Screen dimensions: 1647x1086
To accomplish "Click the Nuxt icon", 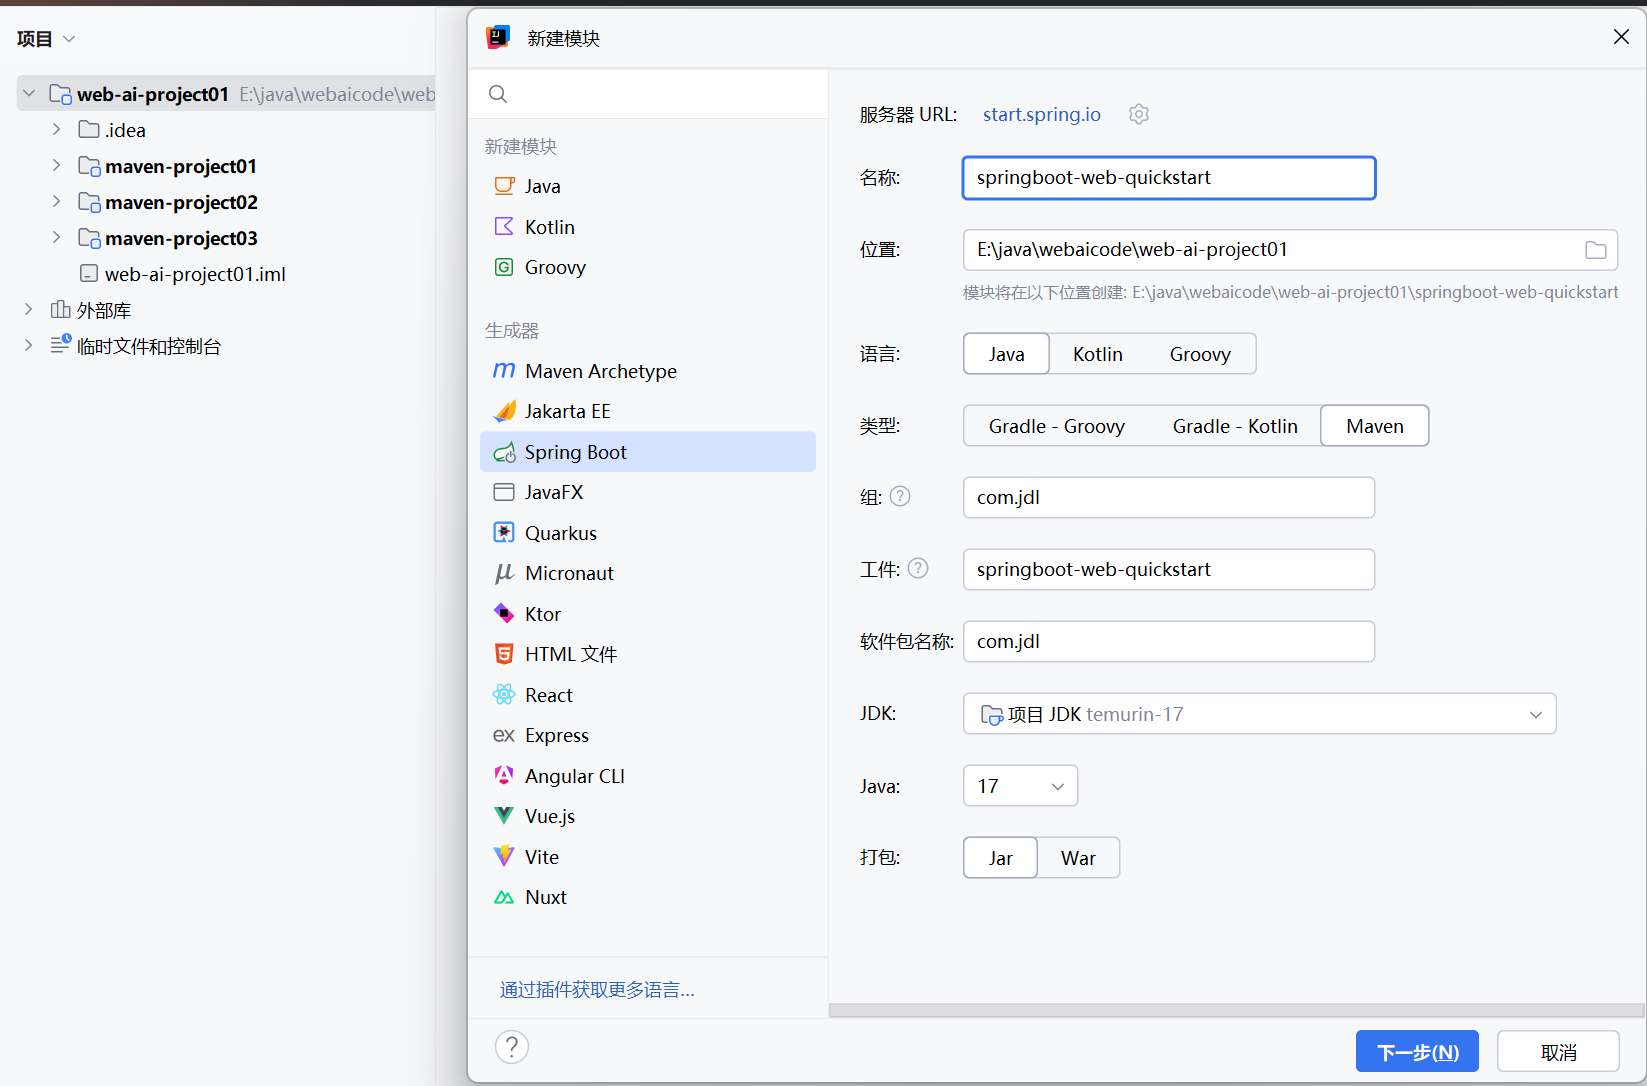I will 504,897.
